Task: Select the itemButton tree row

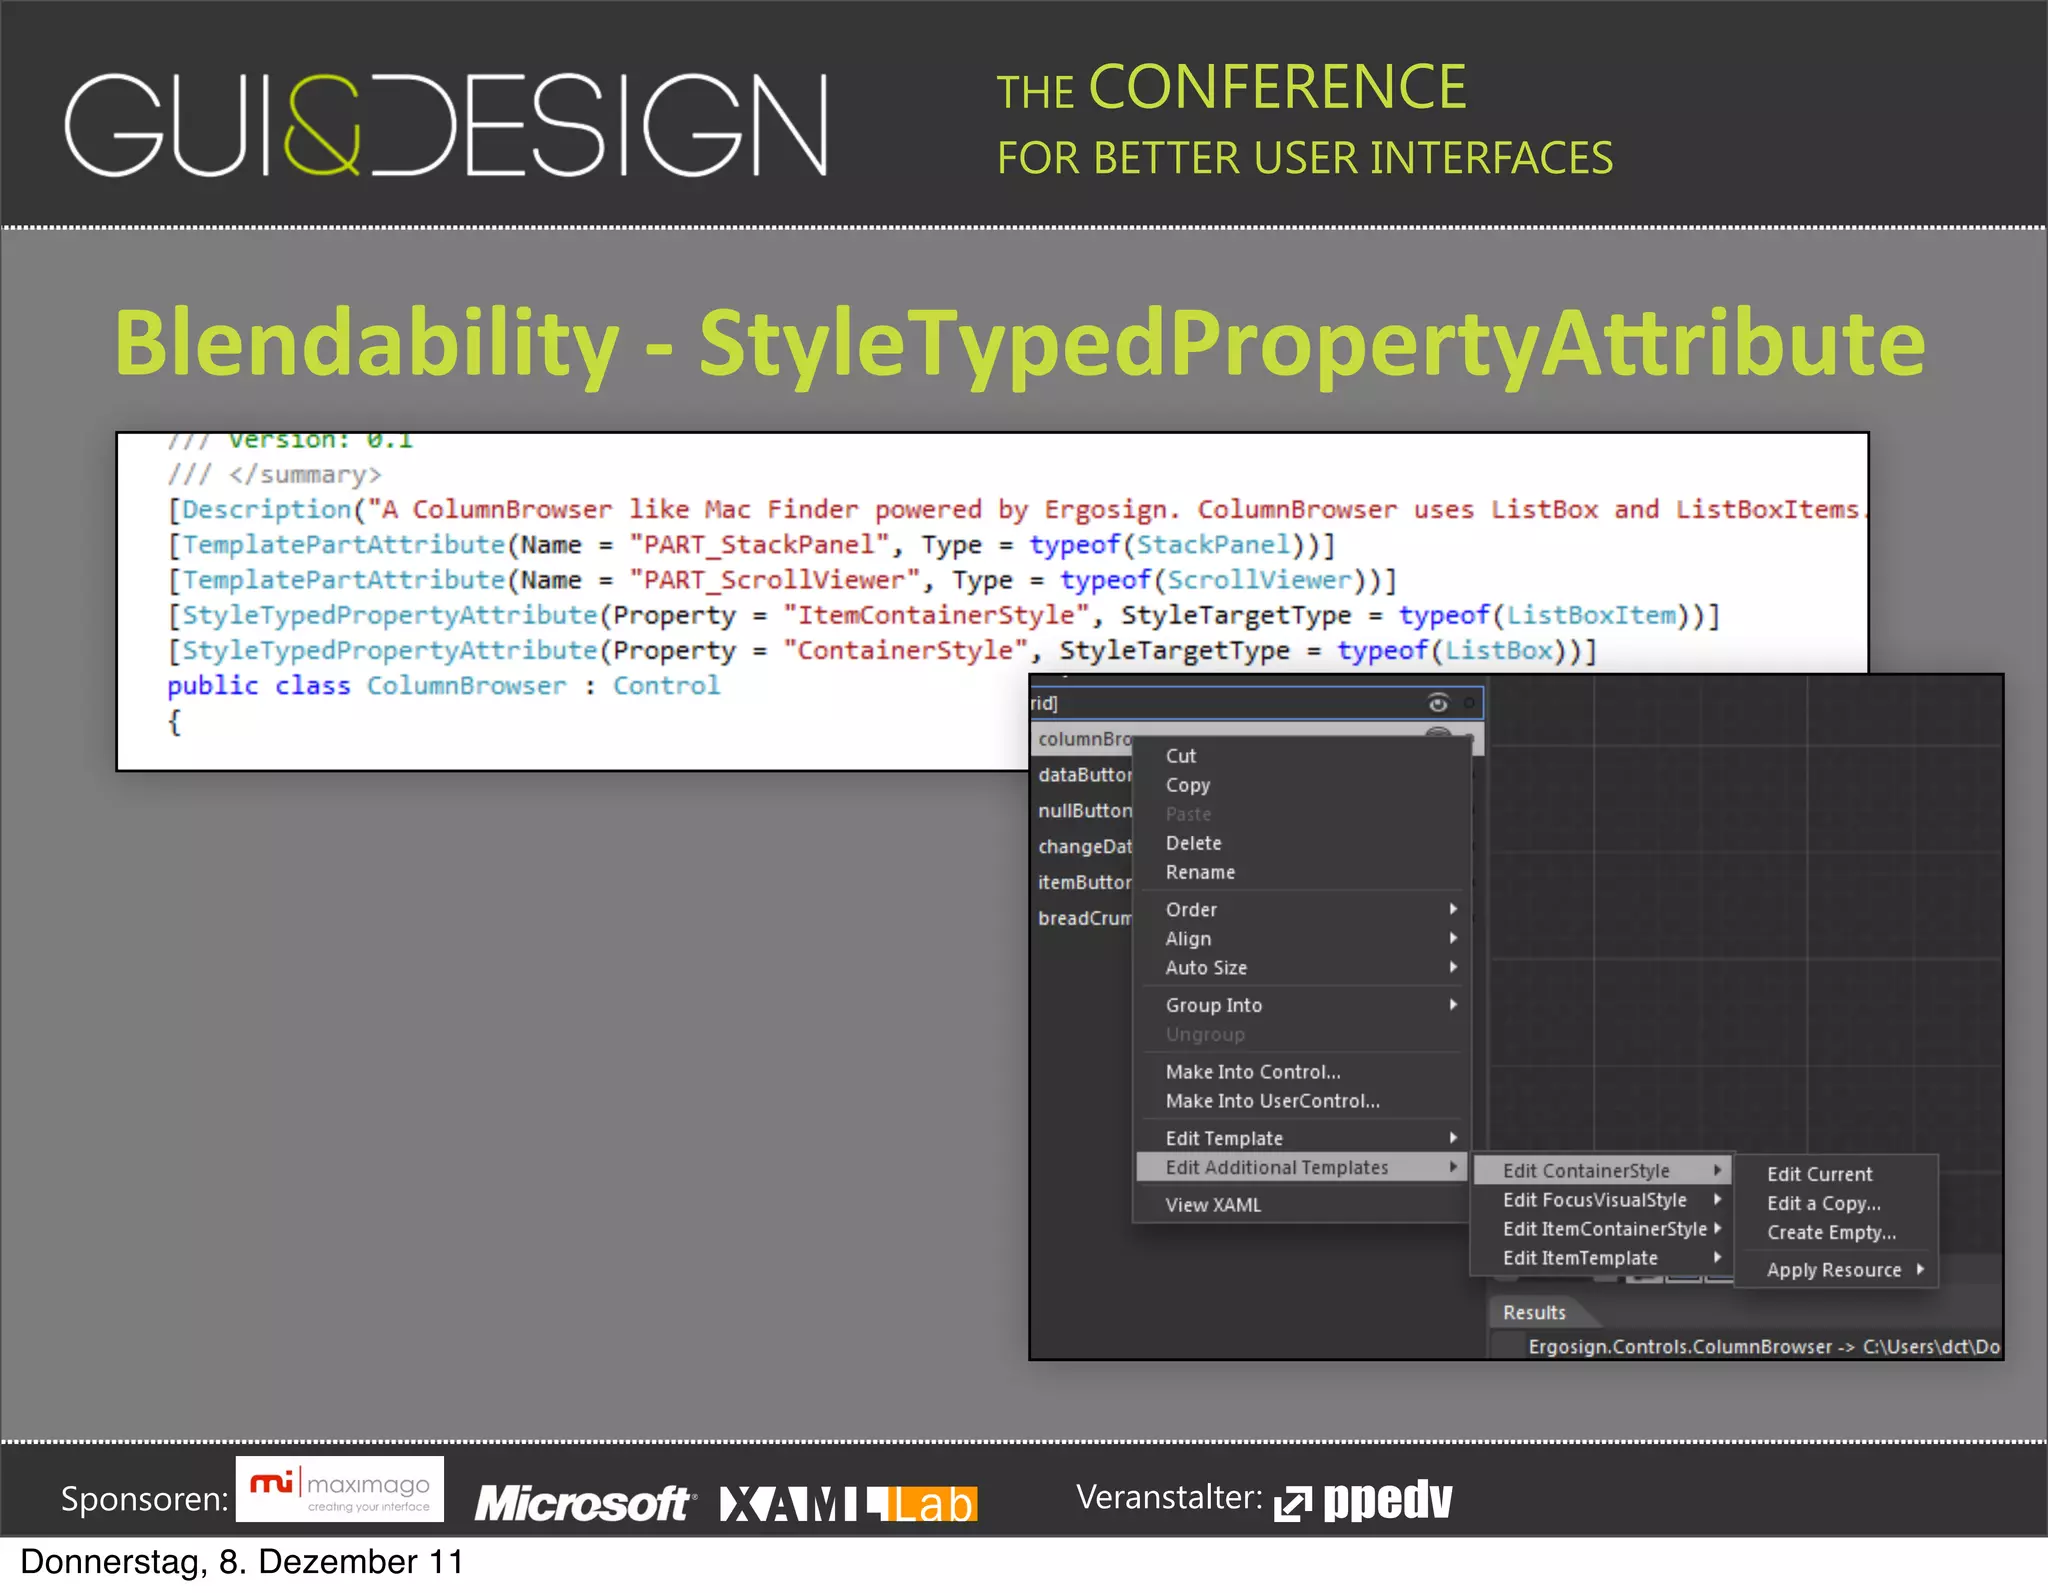Action: 1084,882
